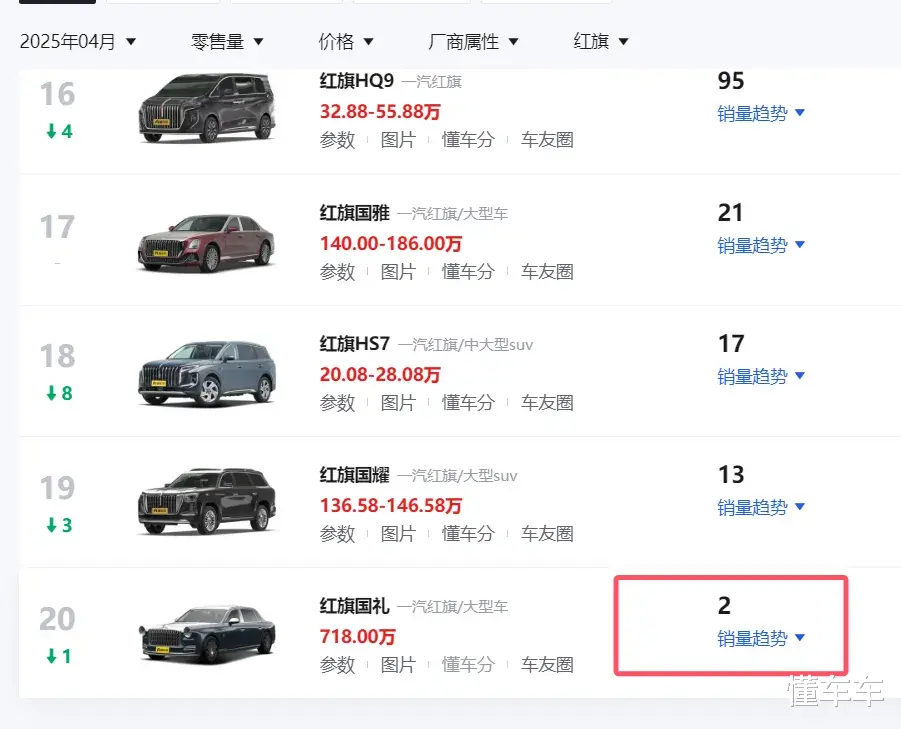Open the 价格 filter dropdown

pyautogui.click(x=346, y=42)
